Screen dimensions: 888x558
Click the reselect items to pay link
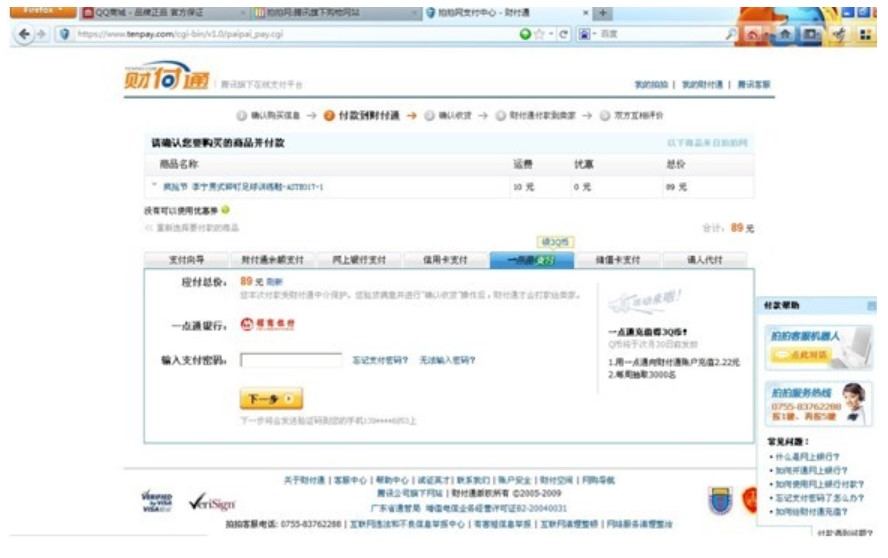(x=192, y=228)
